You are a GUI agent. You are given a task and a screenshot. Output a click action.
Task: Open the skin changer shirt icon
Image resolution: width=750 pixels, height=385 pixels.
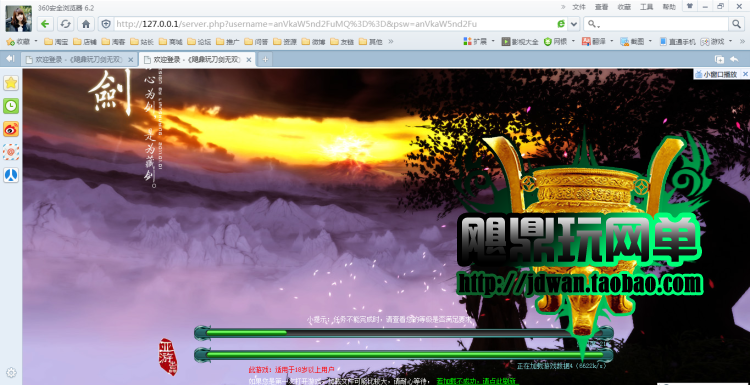pos(689,6)
